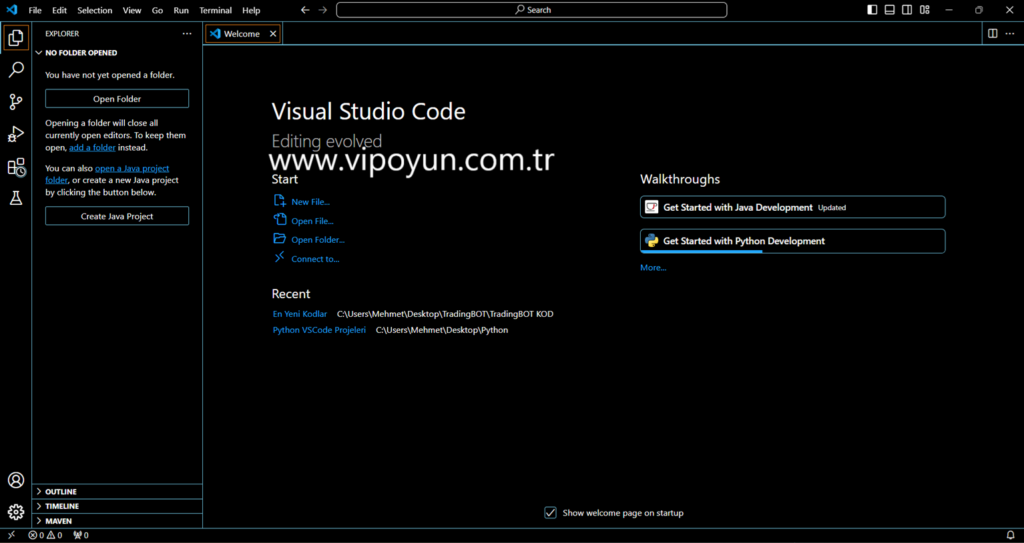The width and height of the screenshot is (1024, 543).
Task: Toggle secondary side bar layout icon
Action: point(907,10)
